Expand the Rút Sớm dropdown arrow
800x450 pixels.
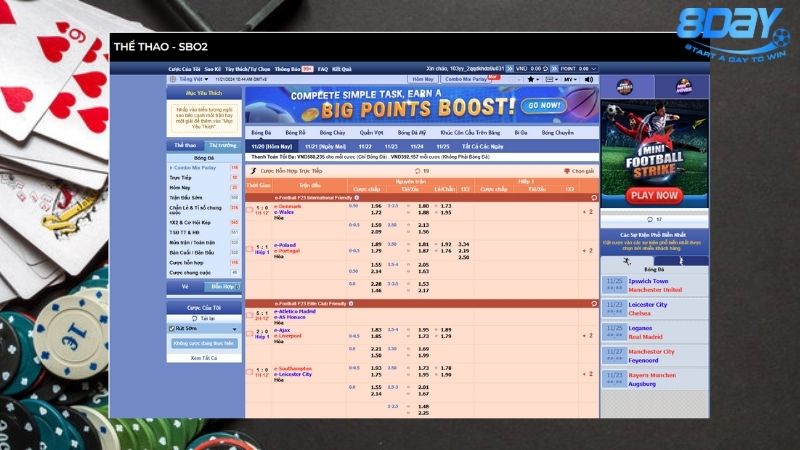point(235,329)
